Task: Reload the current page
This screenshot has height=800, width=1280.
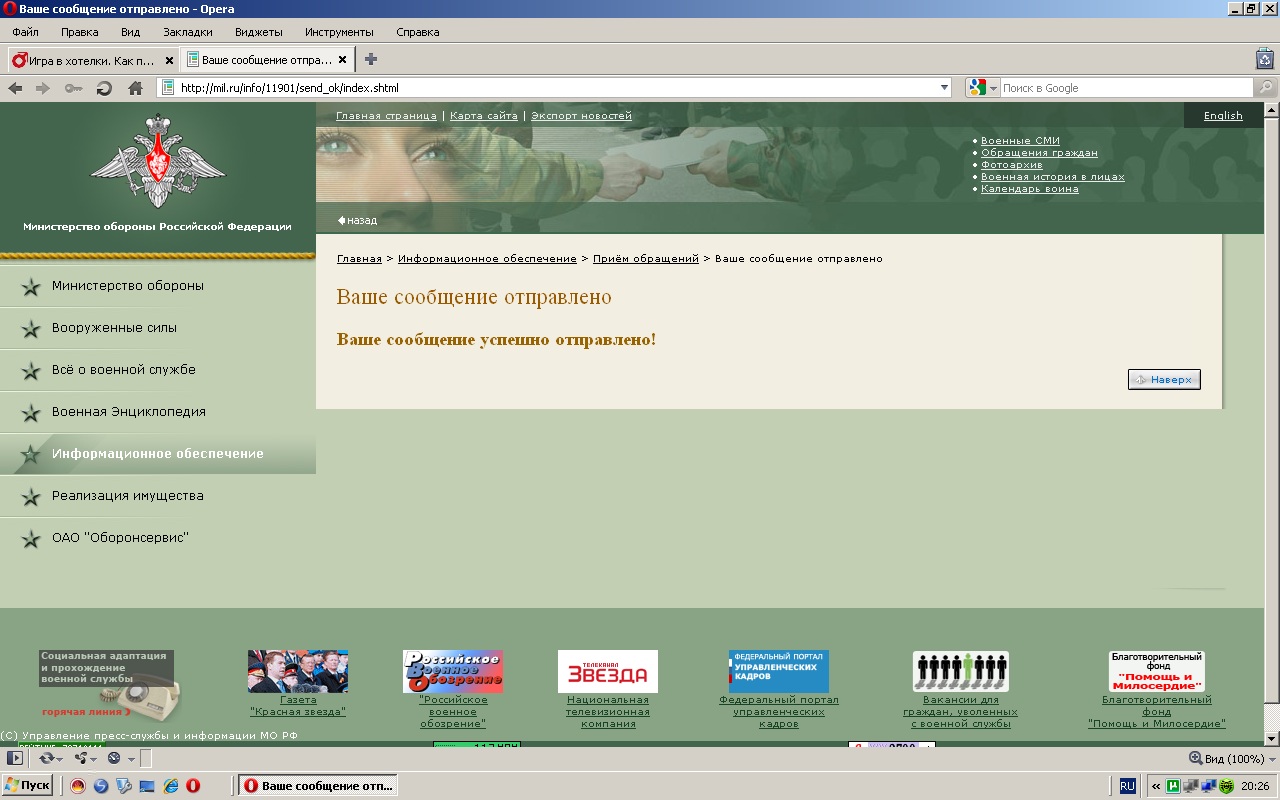Action: (x=103, y=88)
